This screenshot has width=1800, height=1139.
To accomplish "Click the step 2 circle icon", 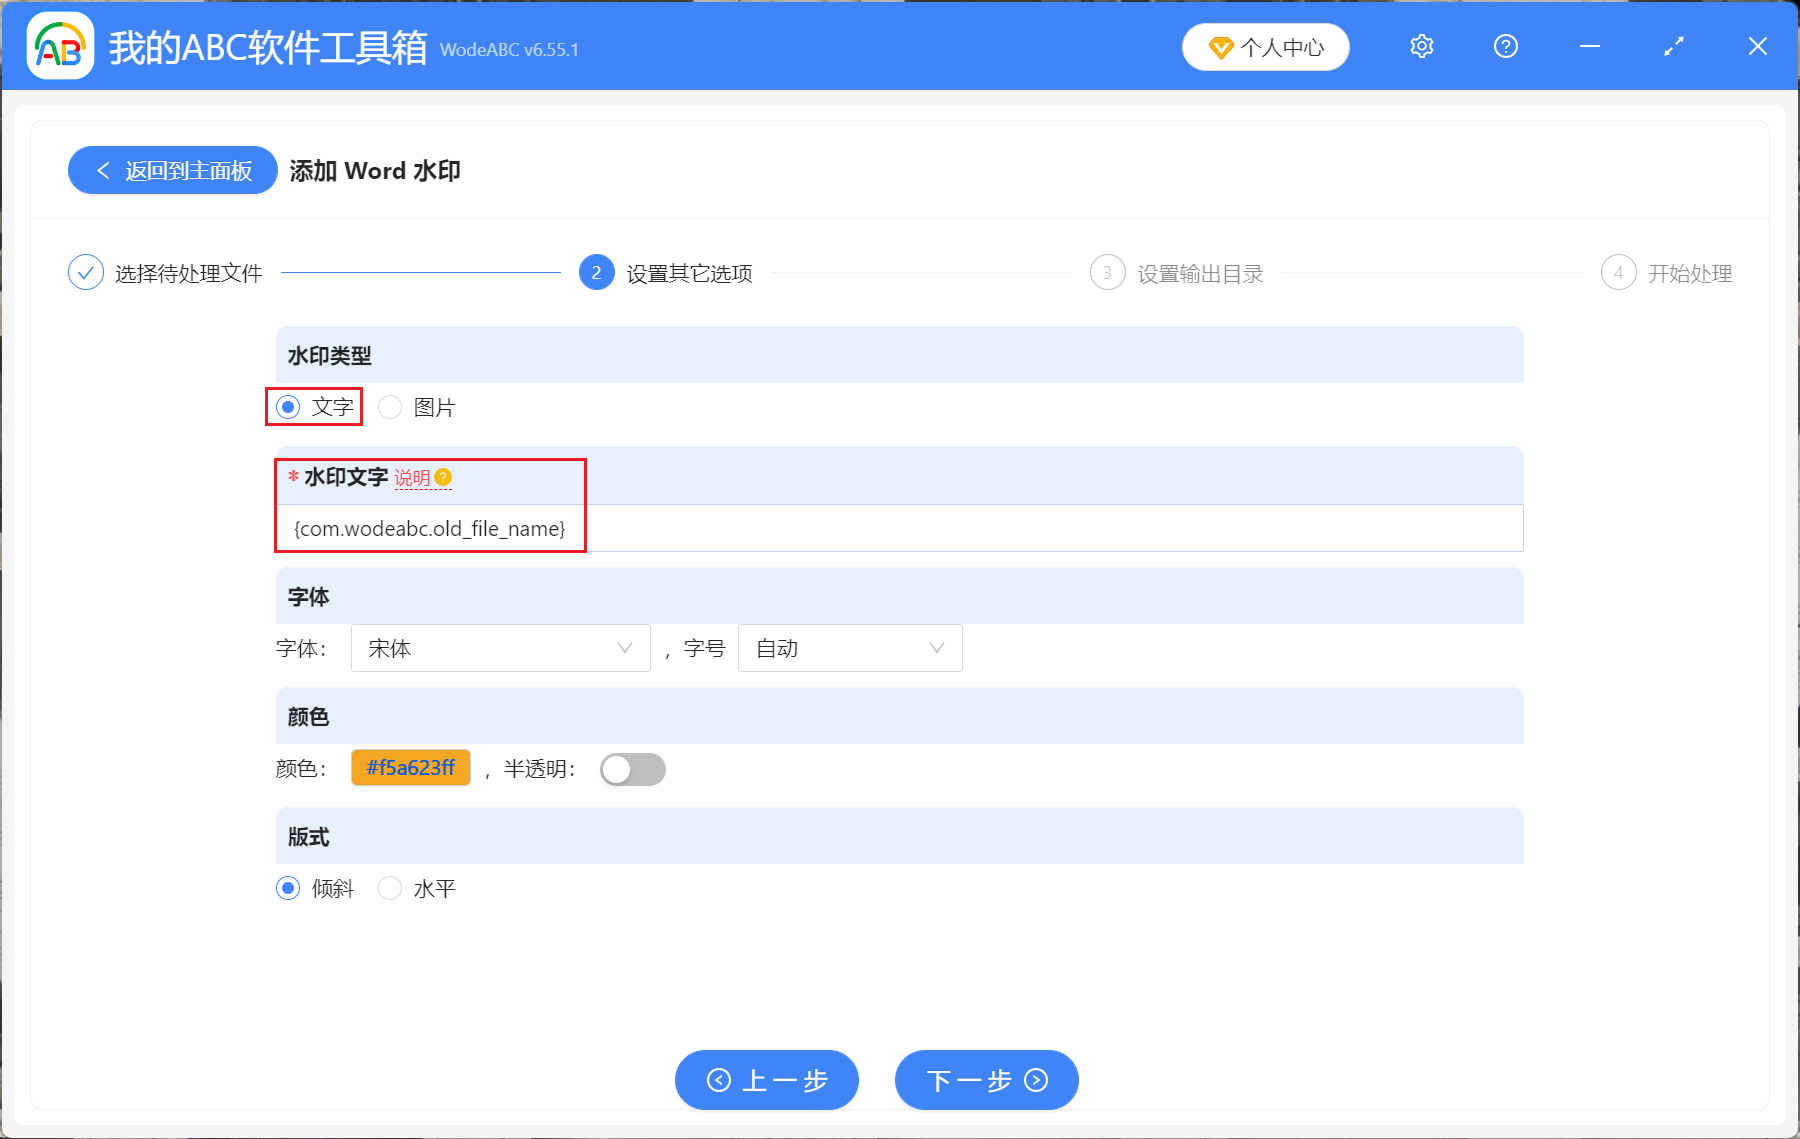I will tap(595, 272).
